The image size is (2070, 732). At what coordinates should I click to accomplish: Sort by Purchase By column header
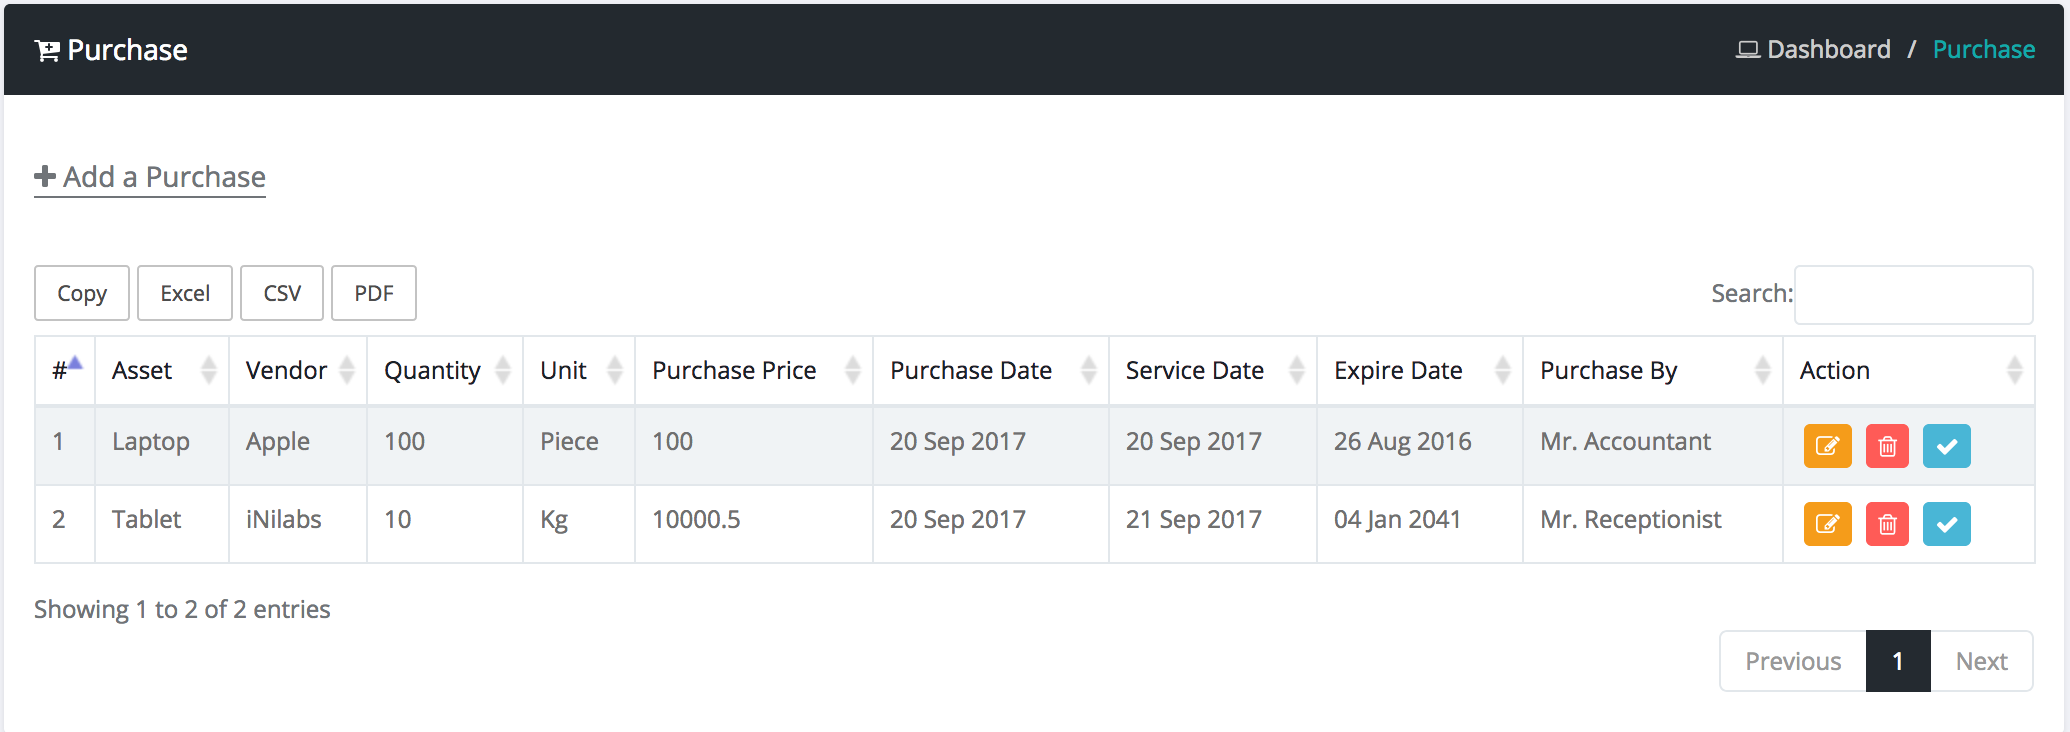1651,371
